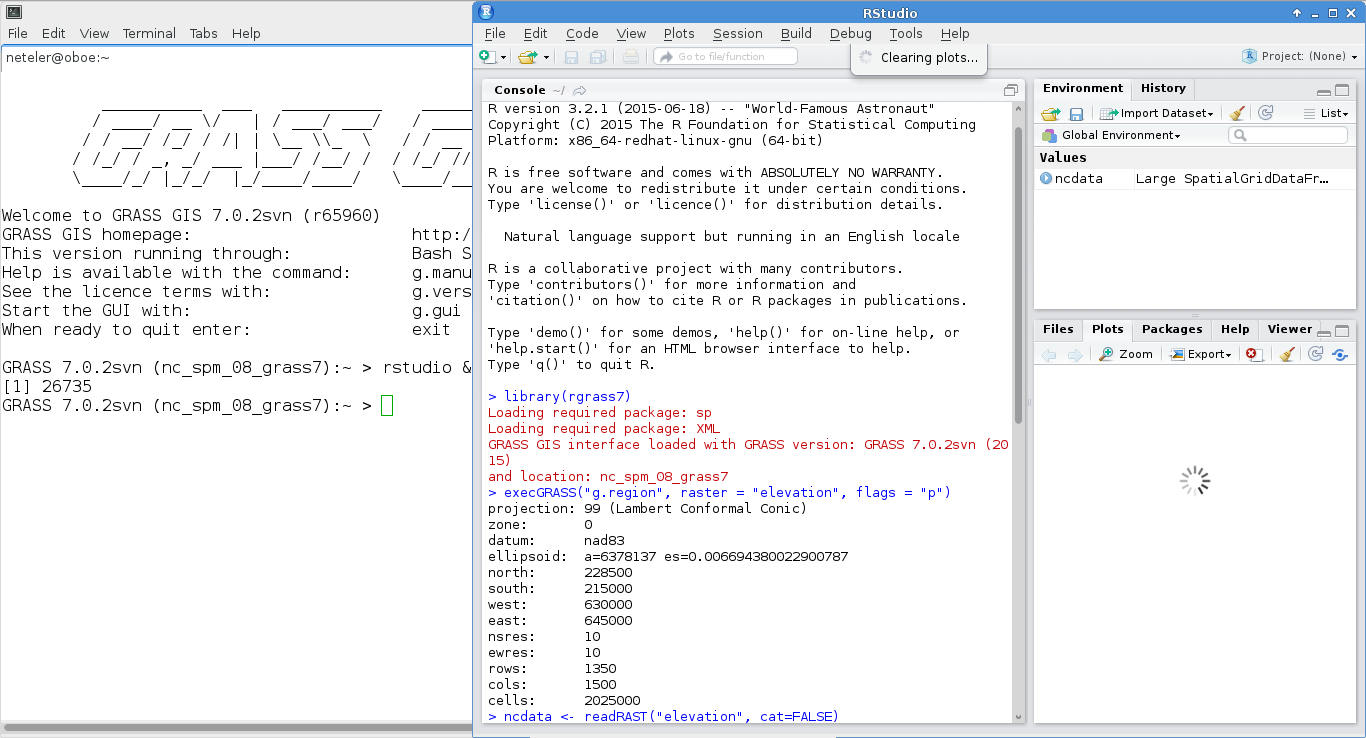1366x738 pixels.
Task: Open the Session menu
Action: click(x=738, y=33)
